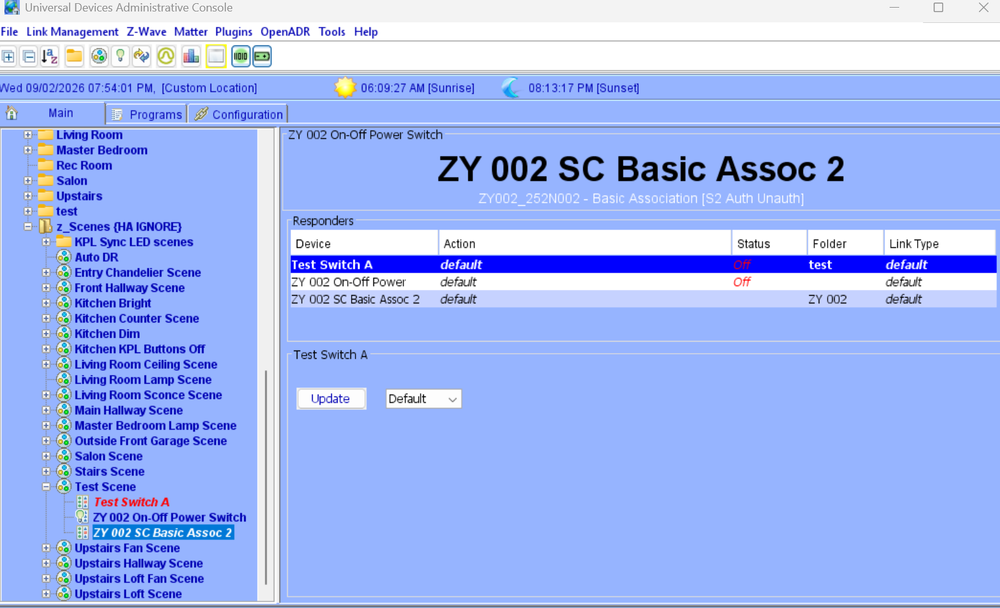Expand the Upstairs folder
Image resolution: width=1000 pixels, height=608 pixels.
coord(28,196)
